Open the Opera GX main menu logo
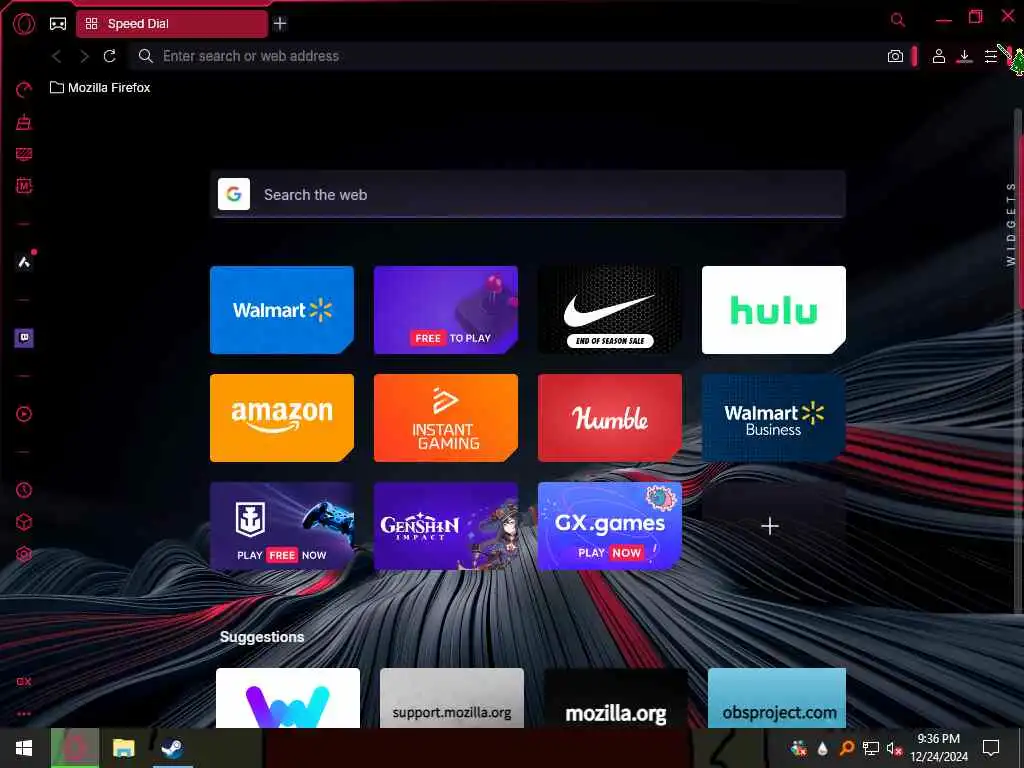Viewport: 1024px width, 768px height. tap(24, 24)
